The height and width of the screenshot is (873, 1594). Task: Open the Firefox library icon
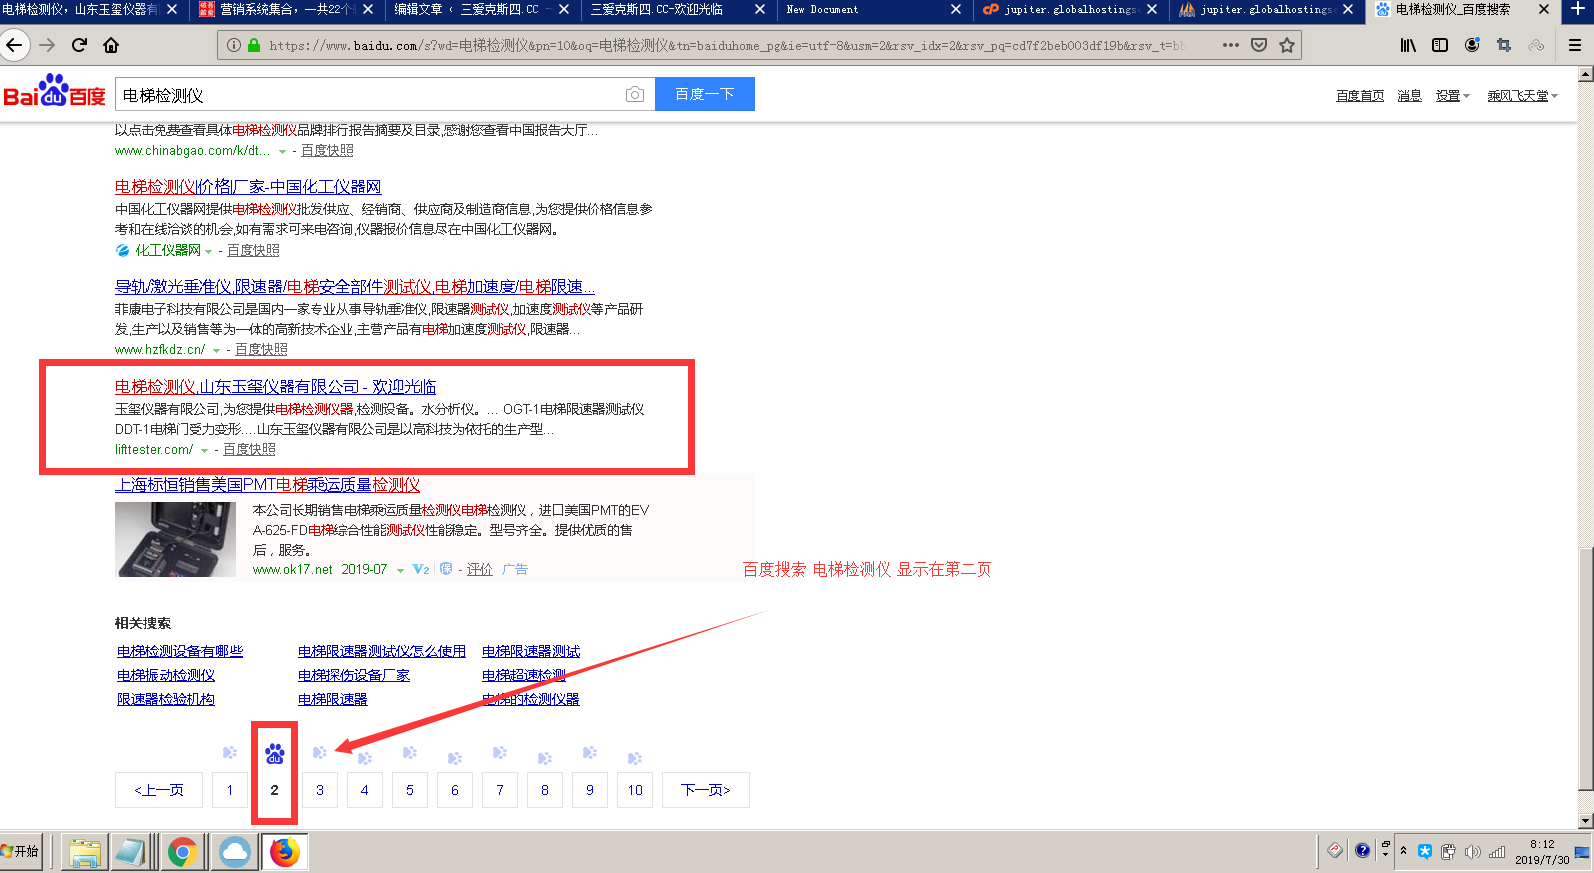(1408, 45)
